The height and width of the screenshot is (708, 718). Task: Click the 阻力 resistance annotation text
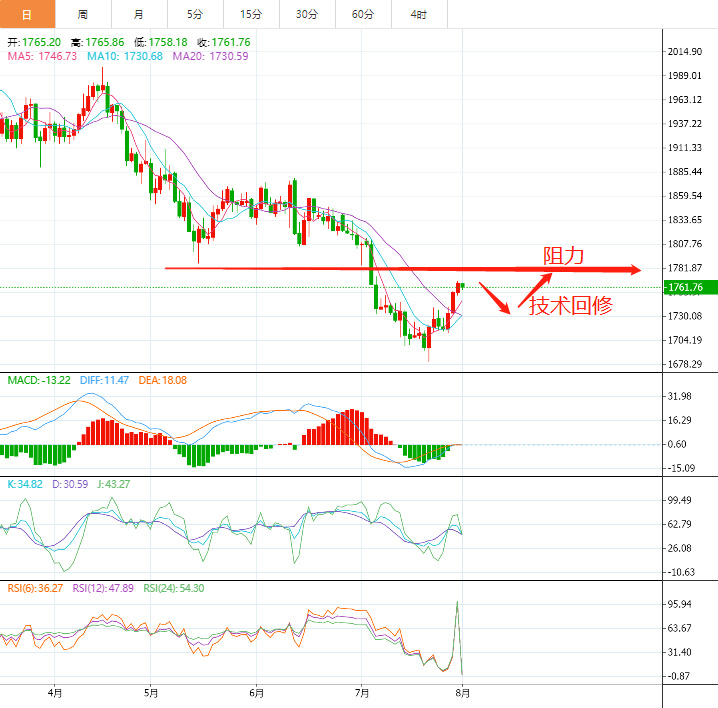tap(562, 256)
